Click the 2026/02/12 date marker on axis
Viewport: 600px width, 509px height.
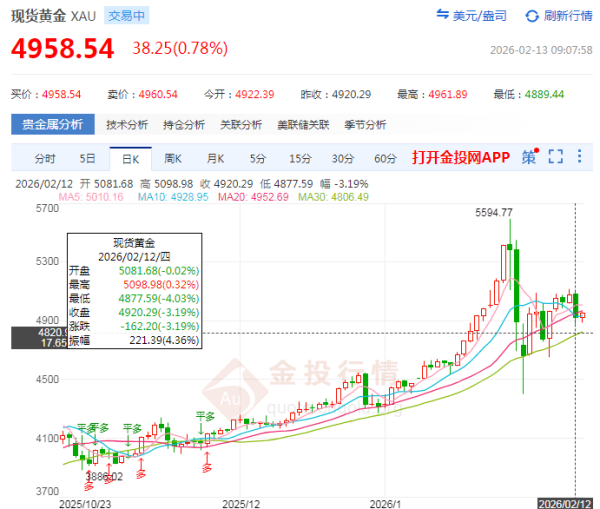tap(565, 504)
